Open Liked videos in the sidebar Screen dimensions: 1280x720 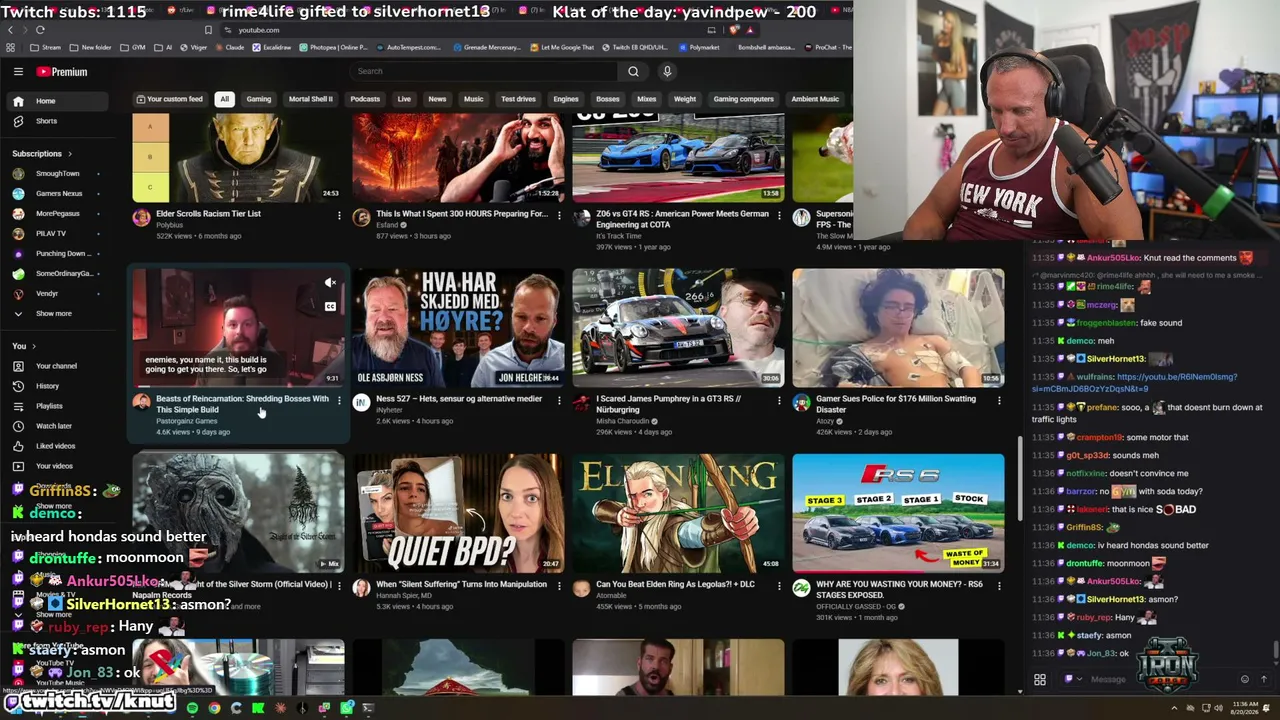58,446
